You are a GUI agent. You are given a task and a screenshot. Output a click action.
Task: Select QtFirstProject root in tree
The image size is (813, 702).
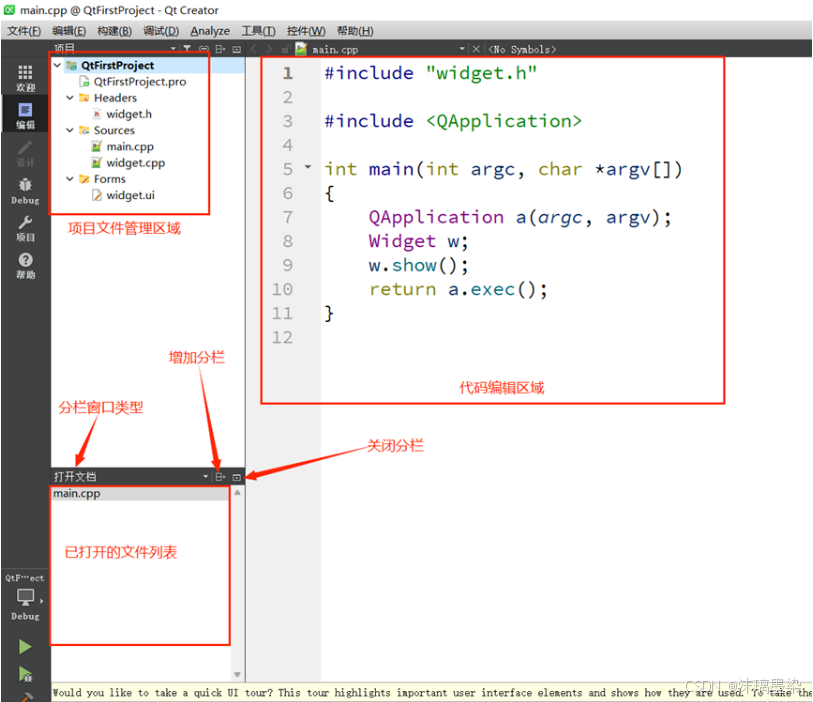click(117, 65)
